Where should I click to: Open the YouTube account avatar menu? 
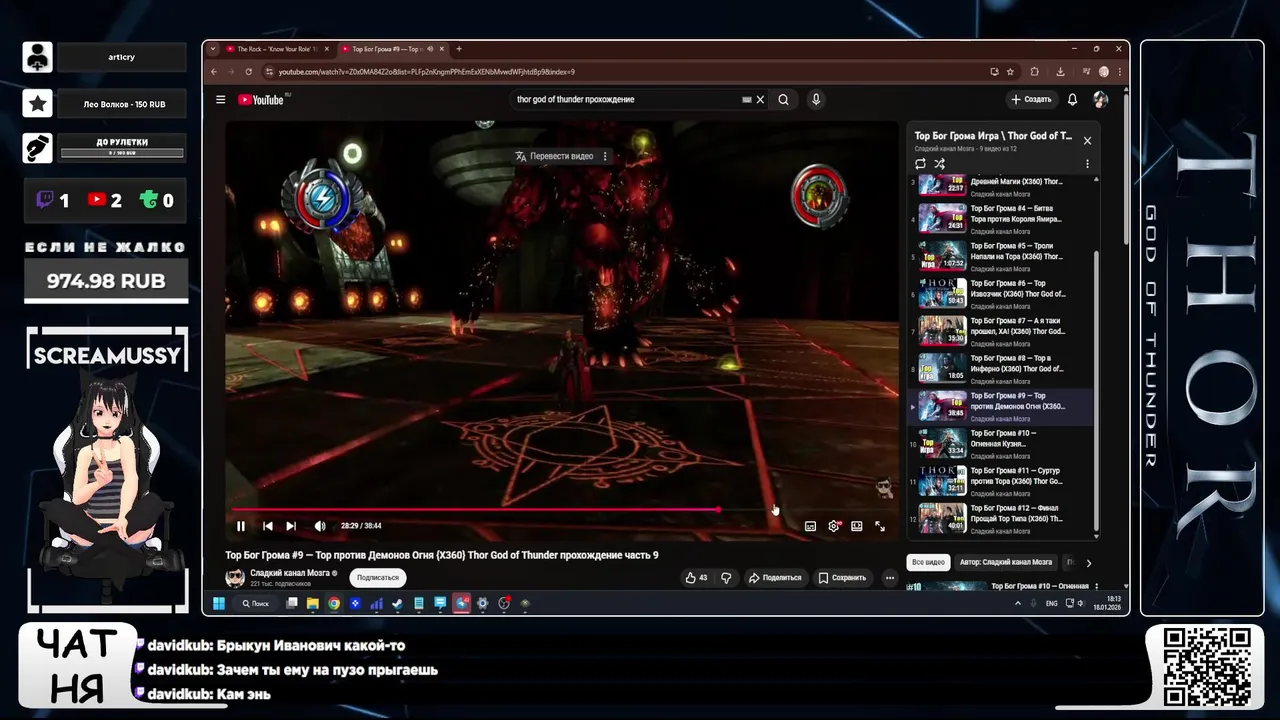(1100, 99)
